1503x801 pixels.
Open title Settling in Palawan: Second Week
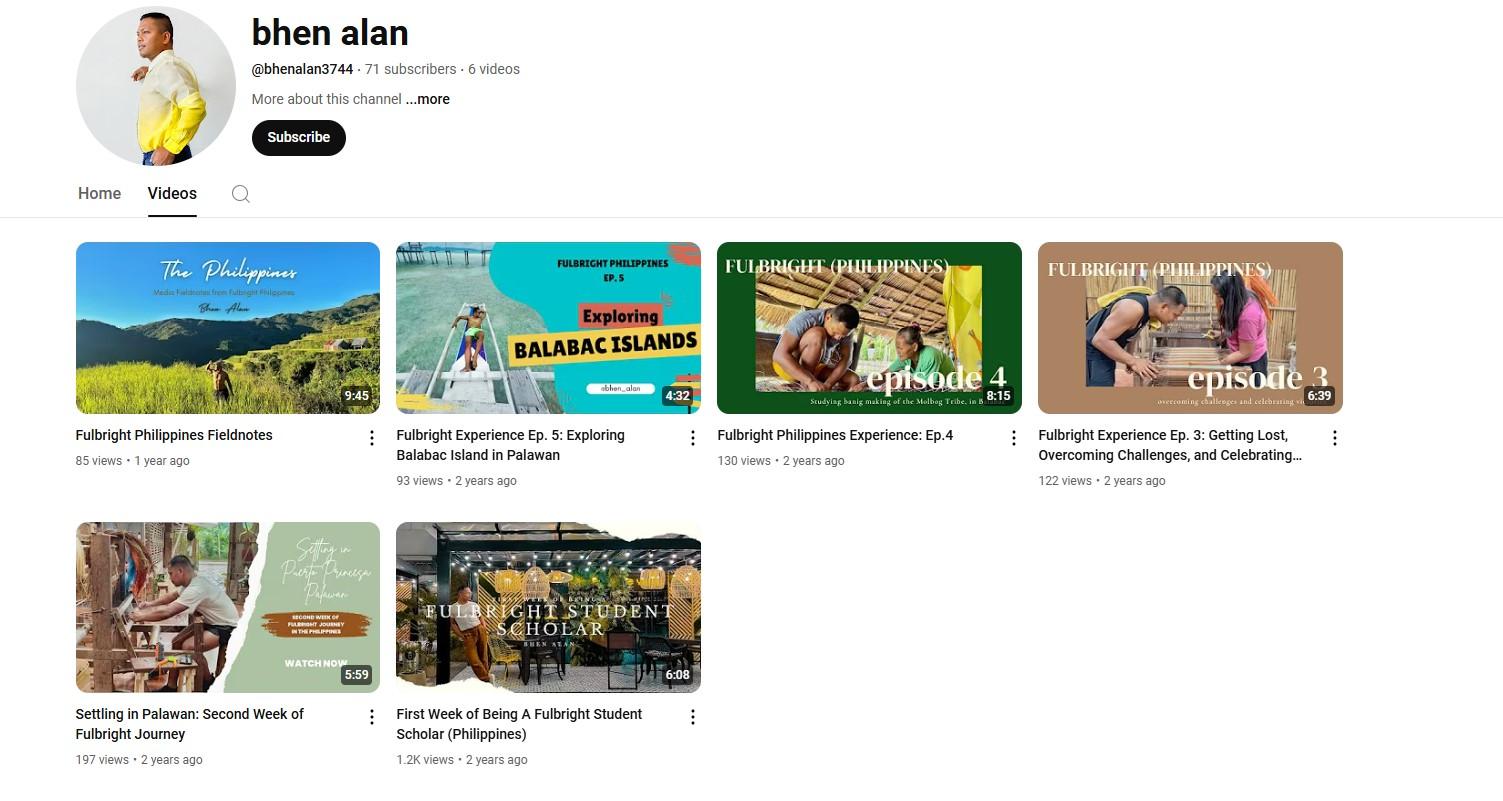(x=190, y=724)
